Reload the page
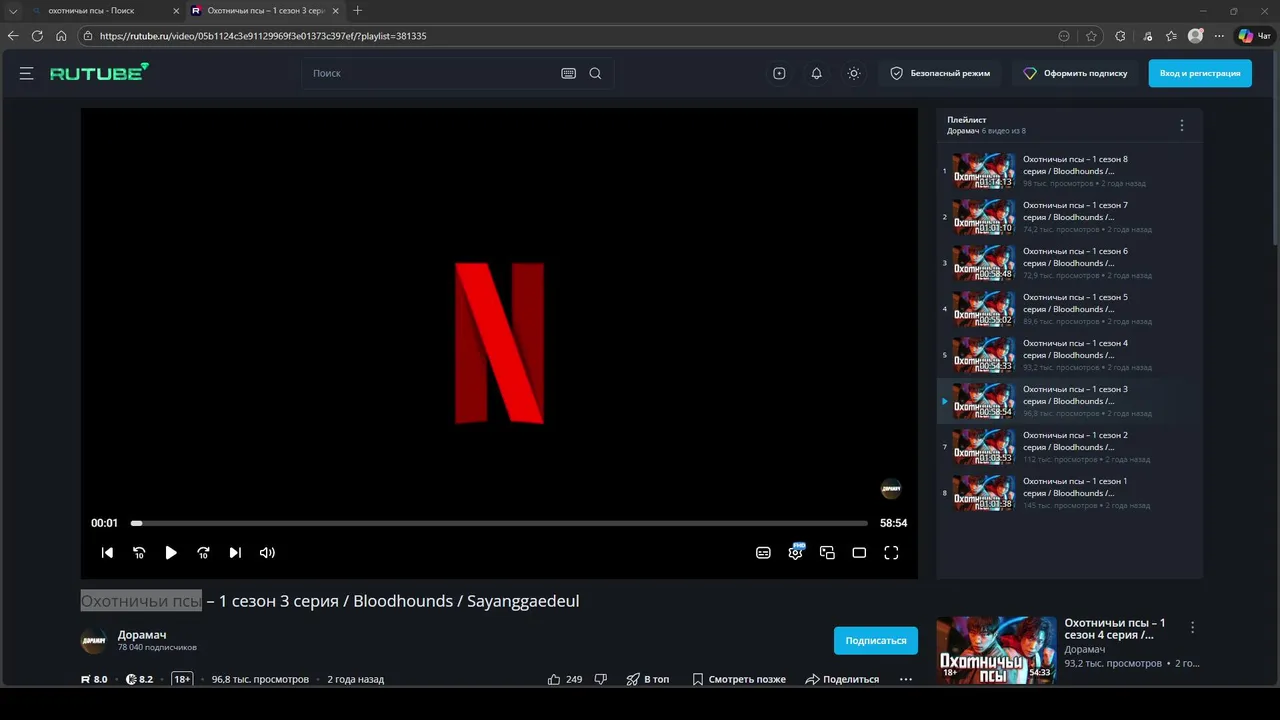The image size is (1280, 720). (37, 35)
